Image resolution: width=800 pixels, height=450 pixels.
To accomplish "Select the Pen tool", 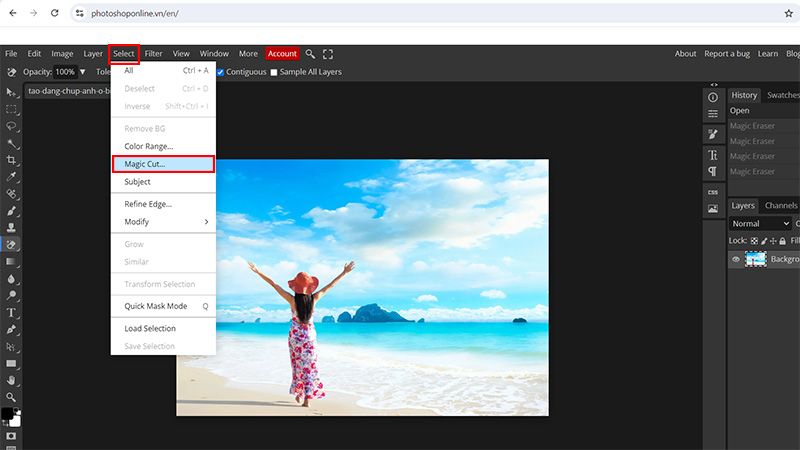I will pyautogui.click(x=11, y=330).
